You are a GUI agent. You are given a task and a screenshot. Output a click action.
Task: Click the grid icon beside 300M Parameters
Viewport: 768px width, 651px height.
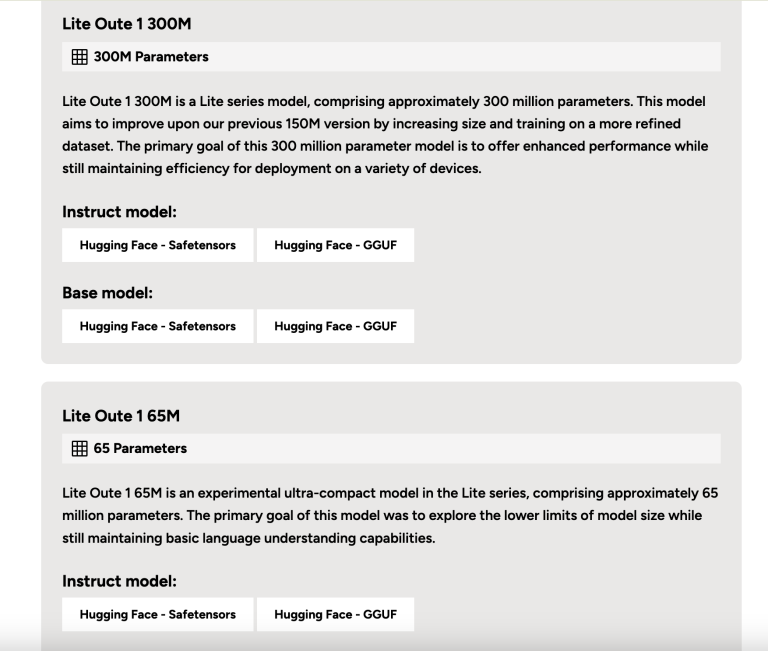pyautogui.click(x=79, y=57)
